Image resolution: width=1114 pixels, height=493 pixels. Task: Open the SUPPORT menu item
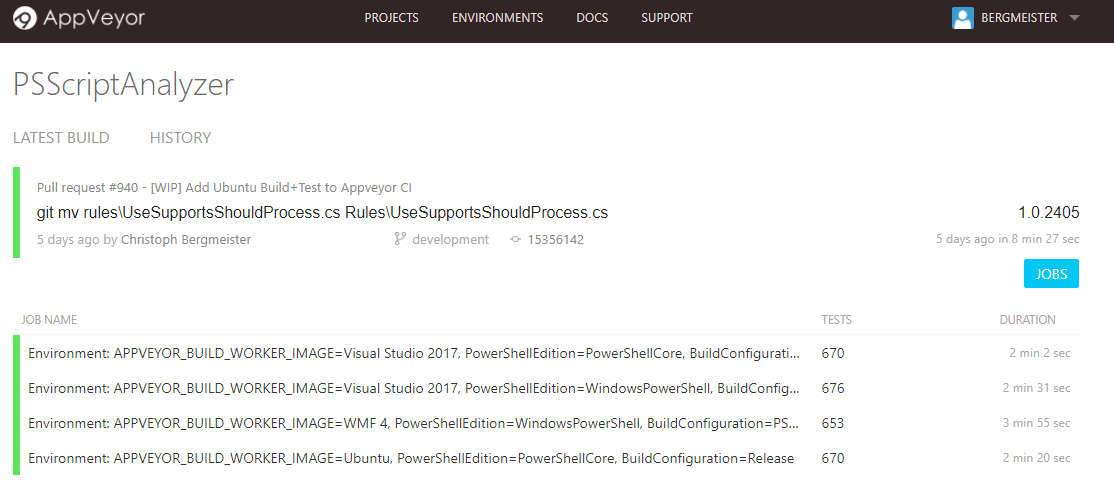coord(666,18)
